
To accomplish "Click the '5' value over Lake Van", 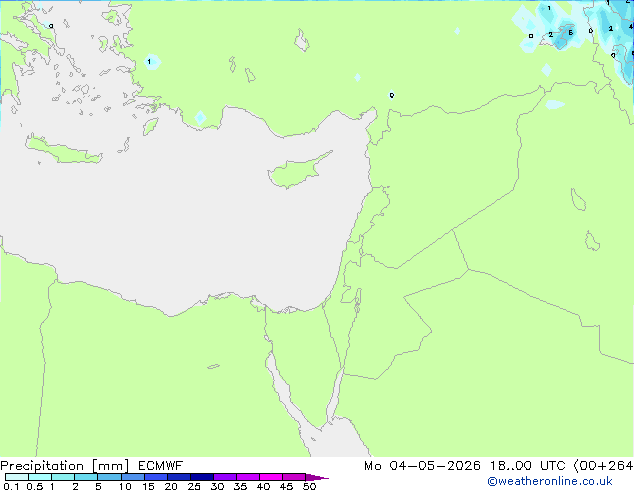I will [571, 33].
